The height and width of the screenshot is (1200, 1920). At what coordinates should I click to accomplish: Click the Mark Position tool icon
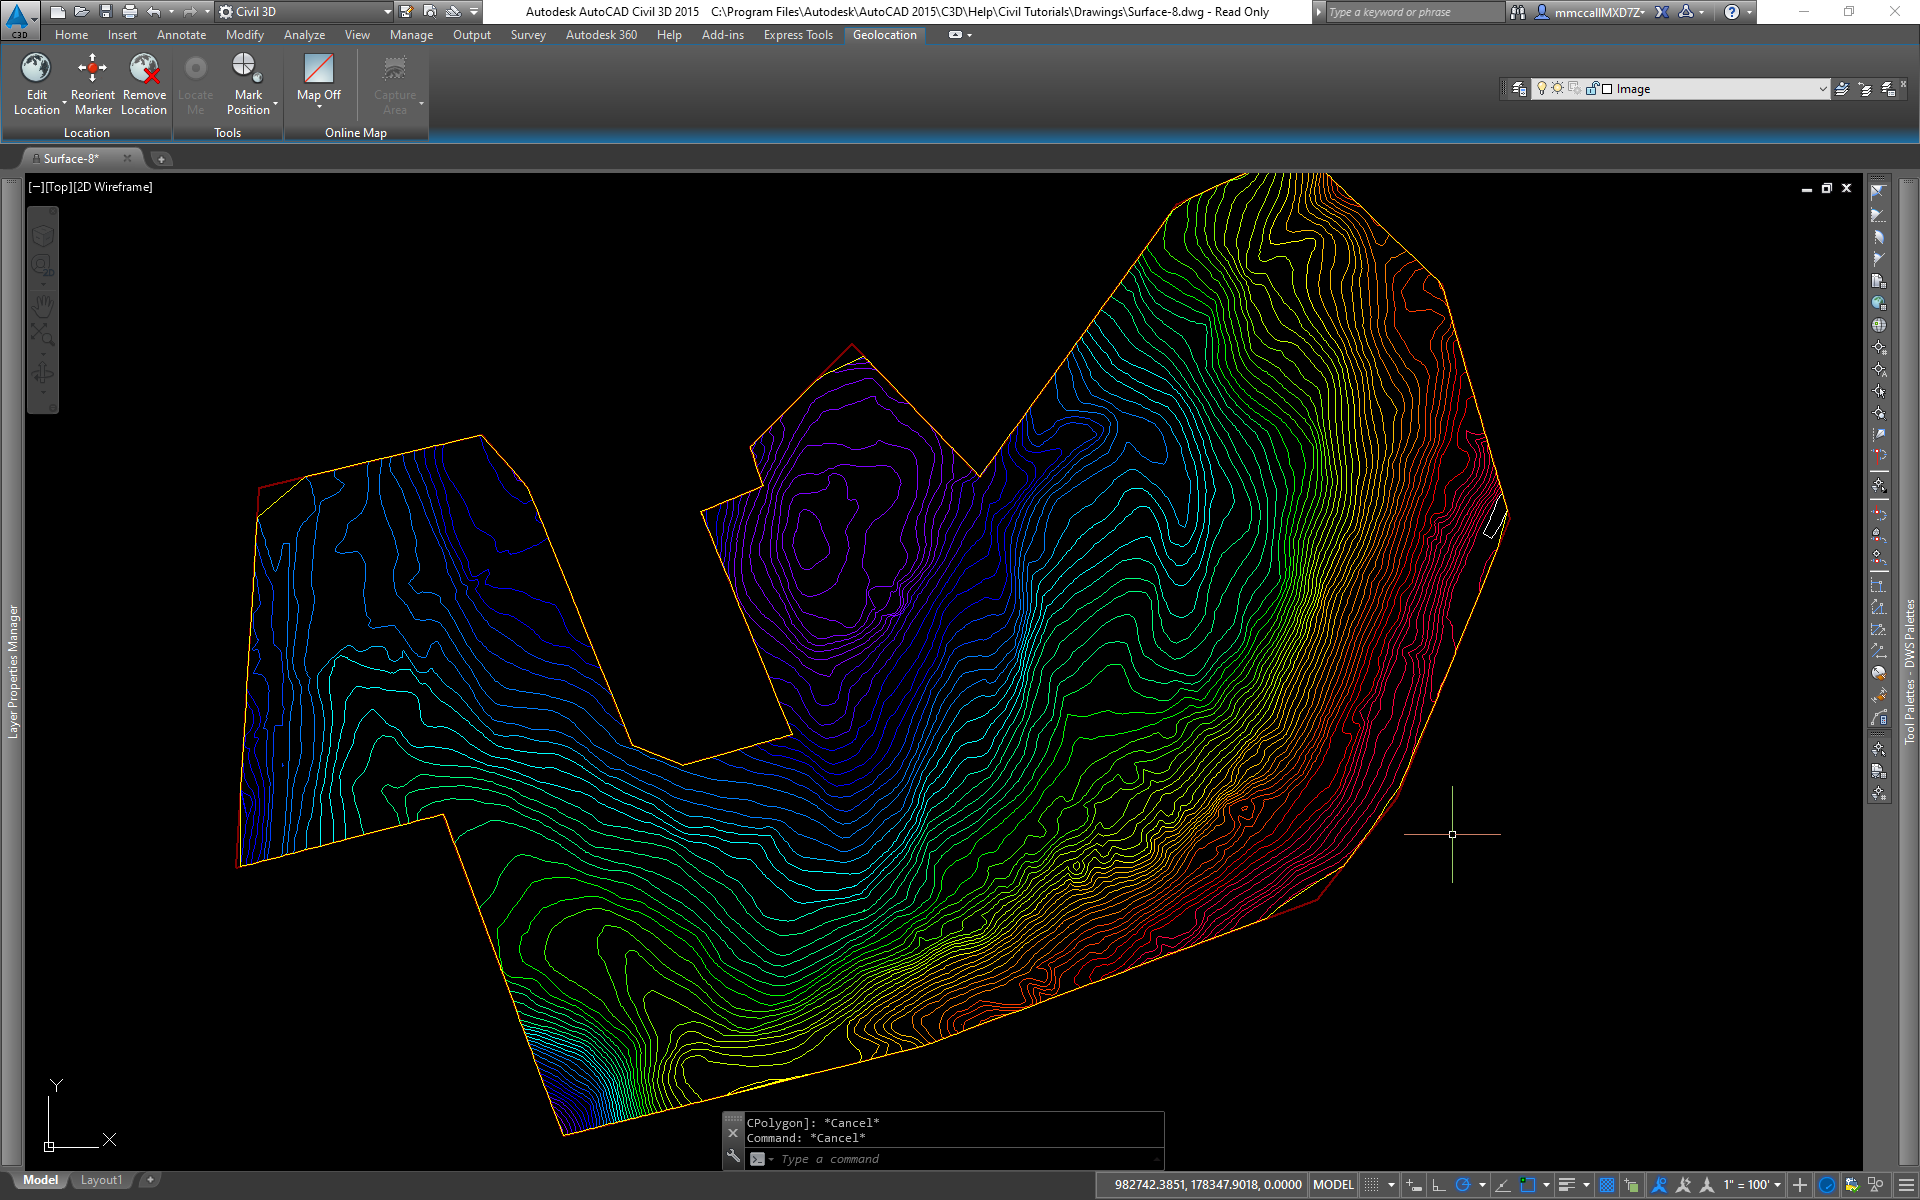pos(246,68)
